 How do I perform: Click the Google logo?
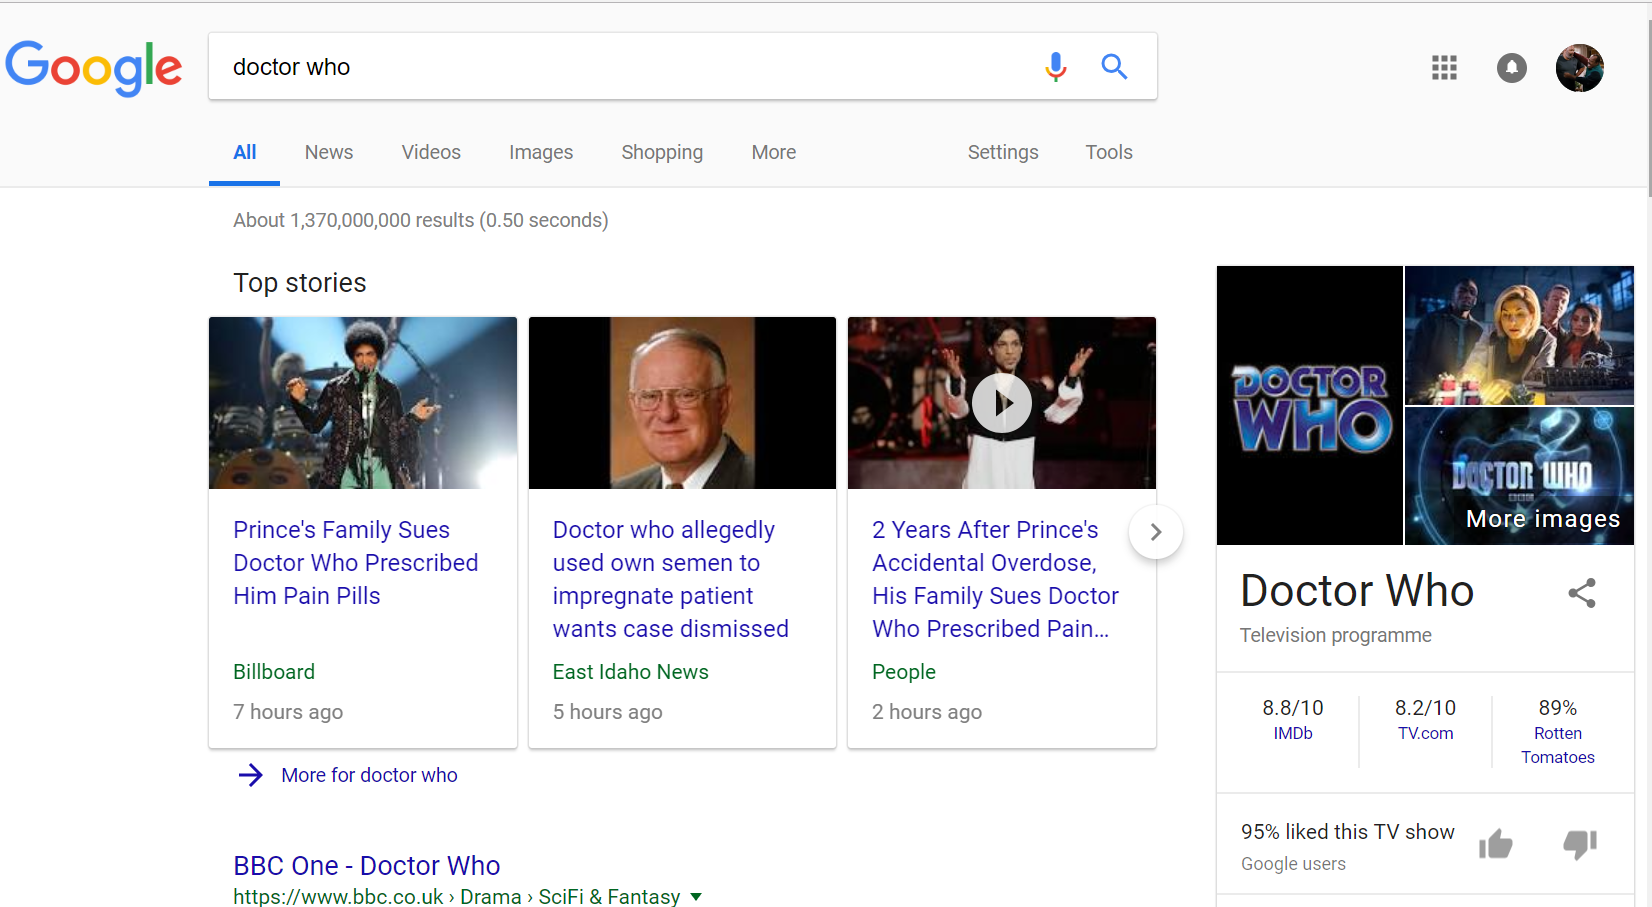point(94,68)
